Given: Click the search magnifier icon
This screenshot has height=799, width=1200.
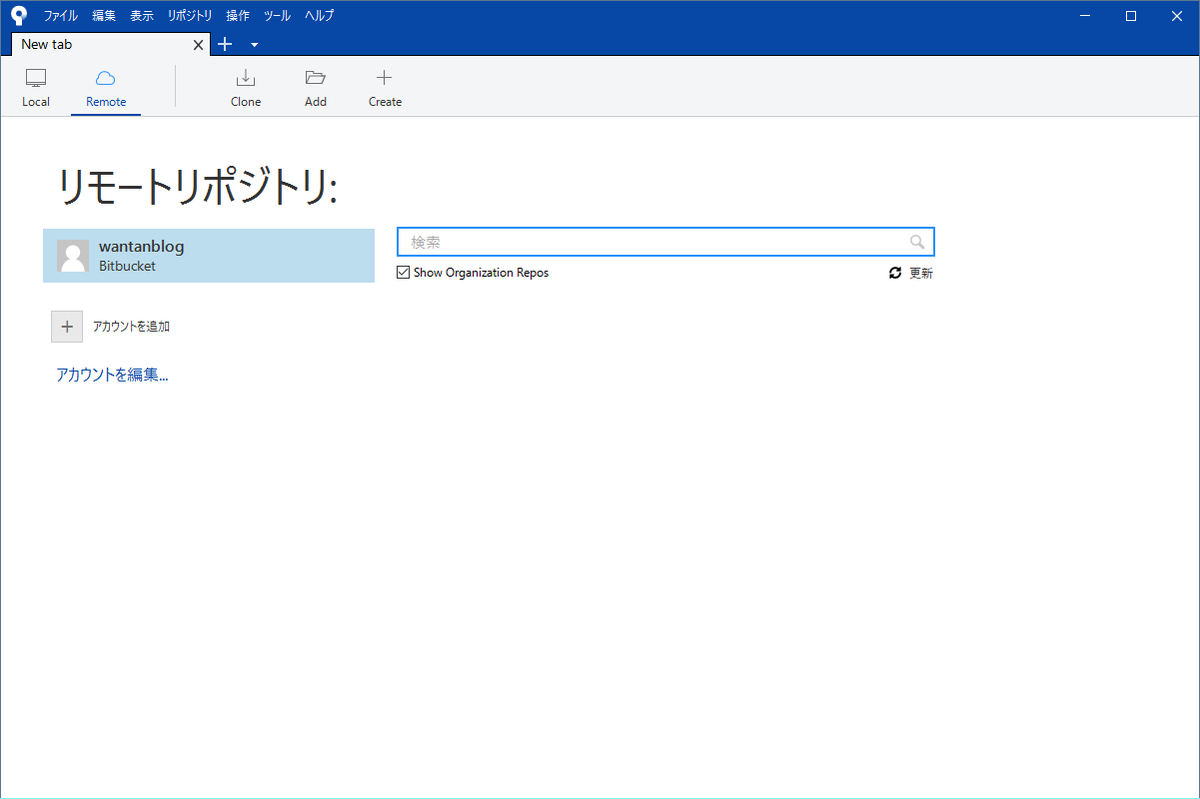Looking at the screenshot, I should (x=917, y=241).
